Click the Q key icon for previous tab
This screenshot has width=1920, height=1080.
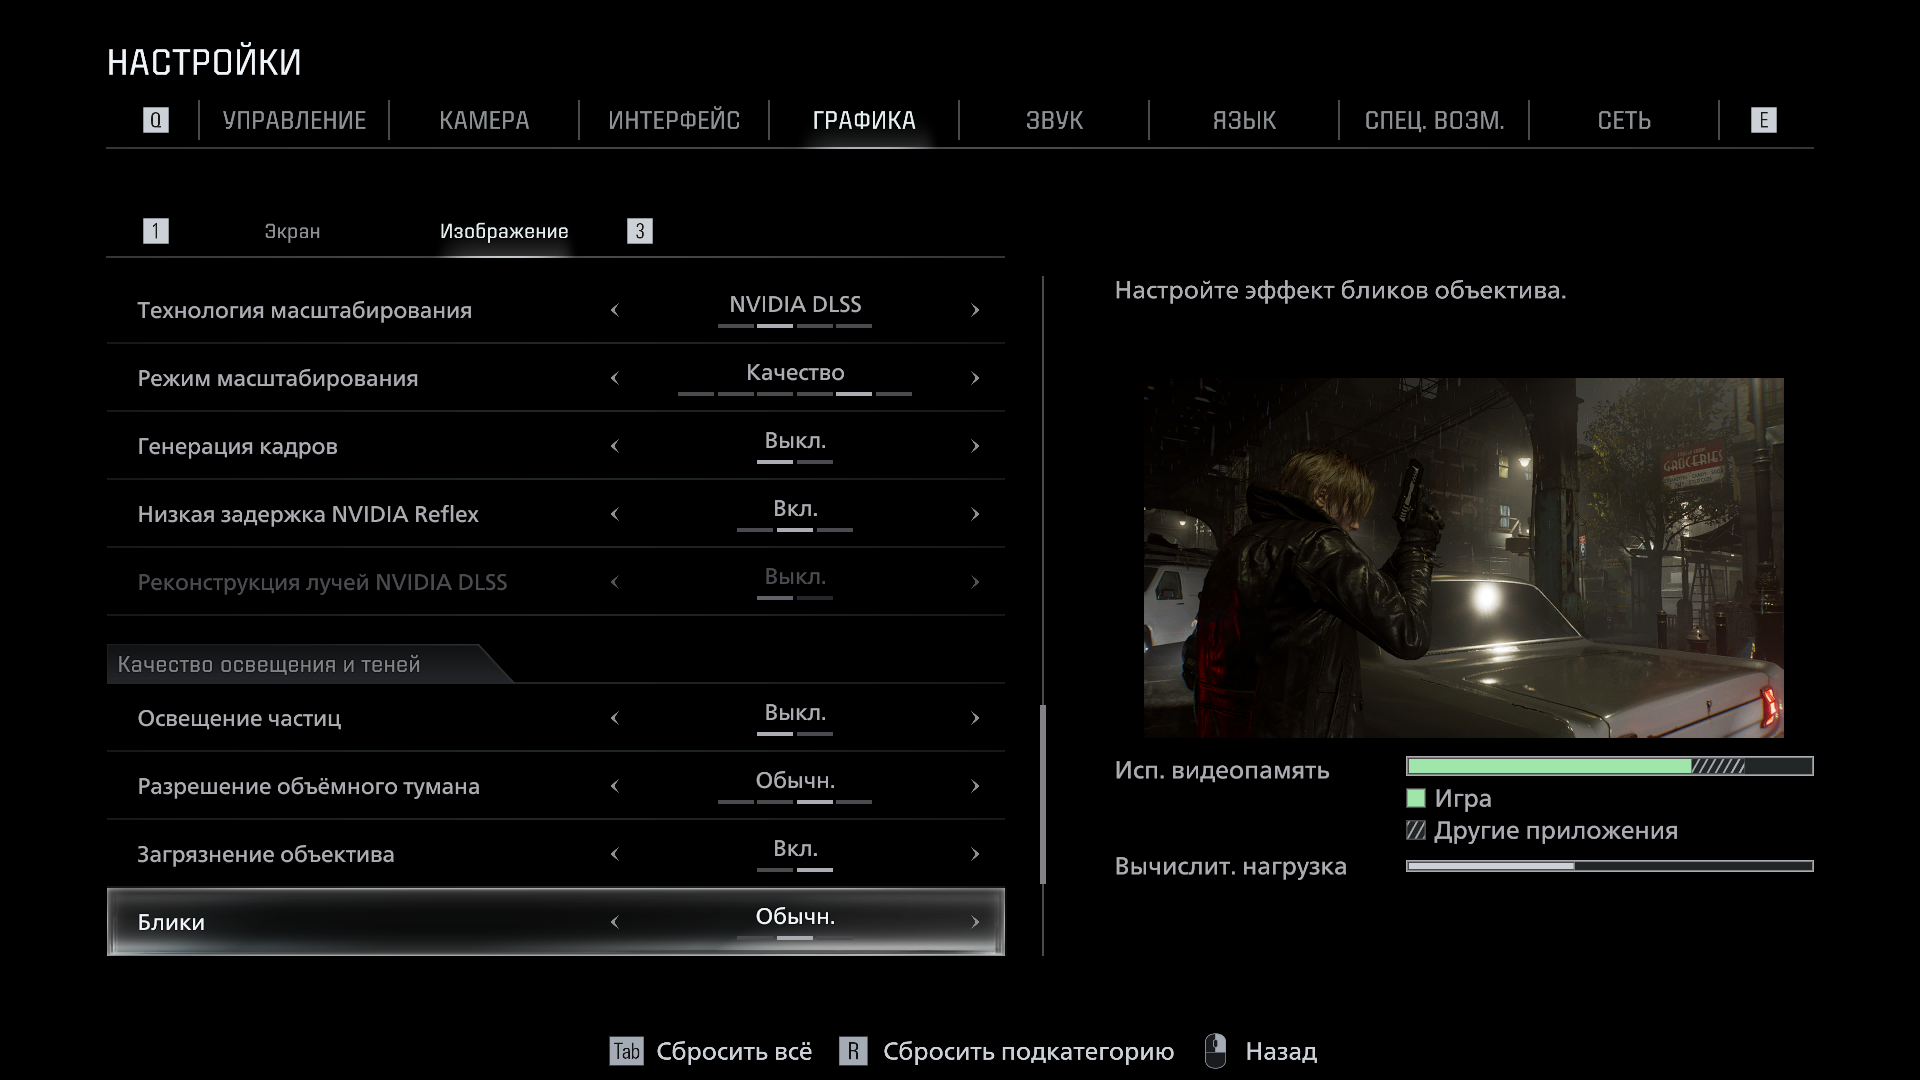coord(155,121)
